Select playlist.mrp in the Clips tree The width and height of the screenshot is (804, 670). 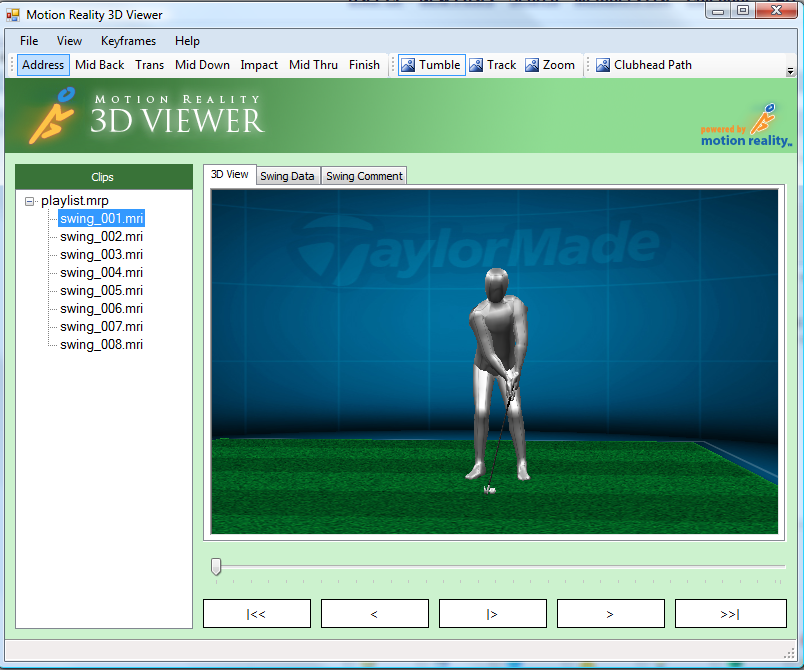(x=75, y=201)
